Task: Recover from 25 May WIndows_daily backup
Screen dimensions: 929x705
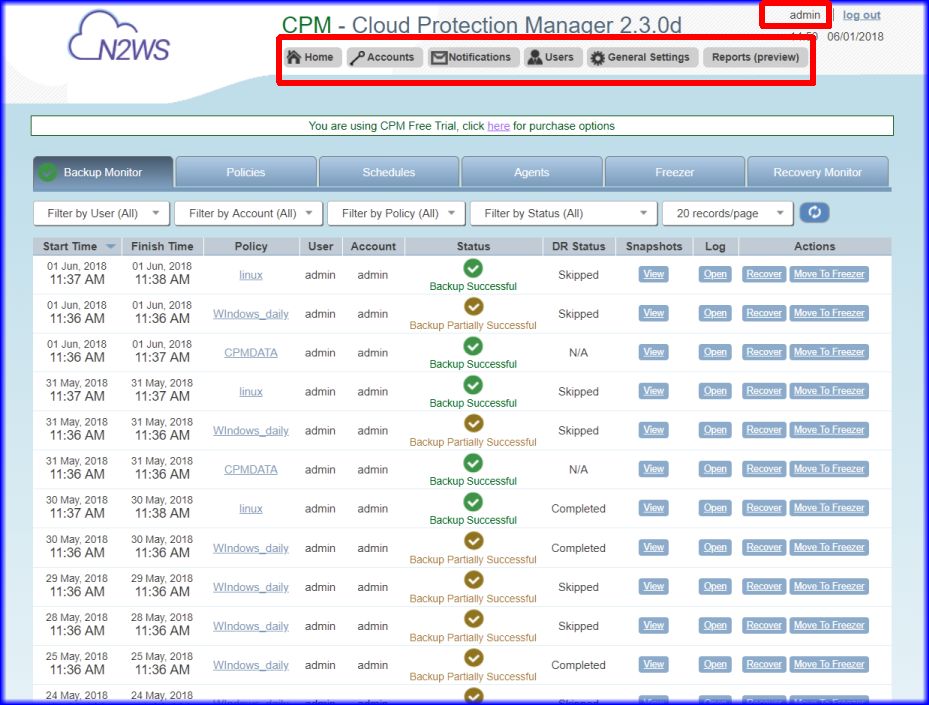Action: 764,665
